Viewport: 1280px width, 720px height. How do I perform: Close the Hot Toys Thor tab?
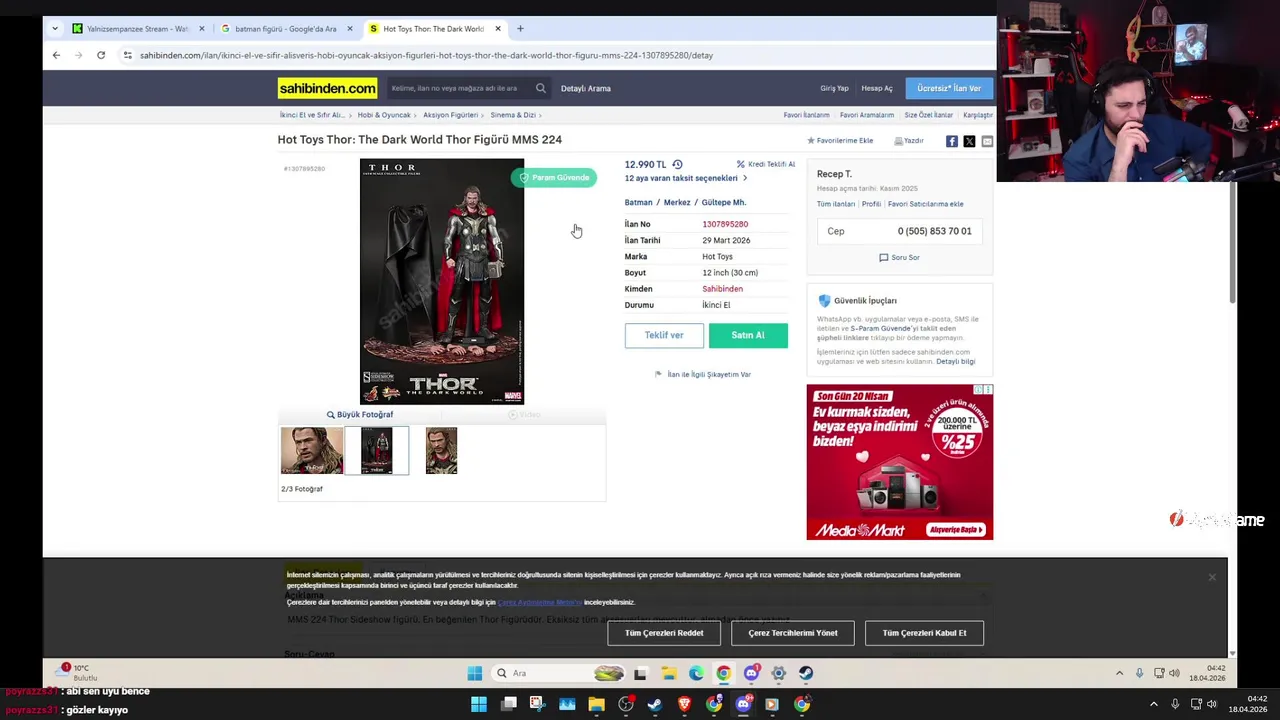498,28
